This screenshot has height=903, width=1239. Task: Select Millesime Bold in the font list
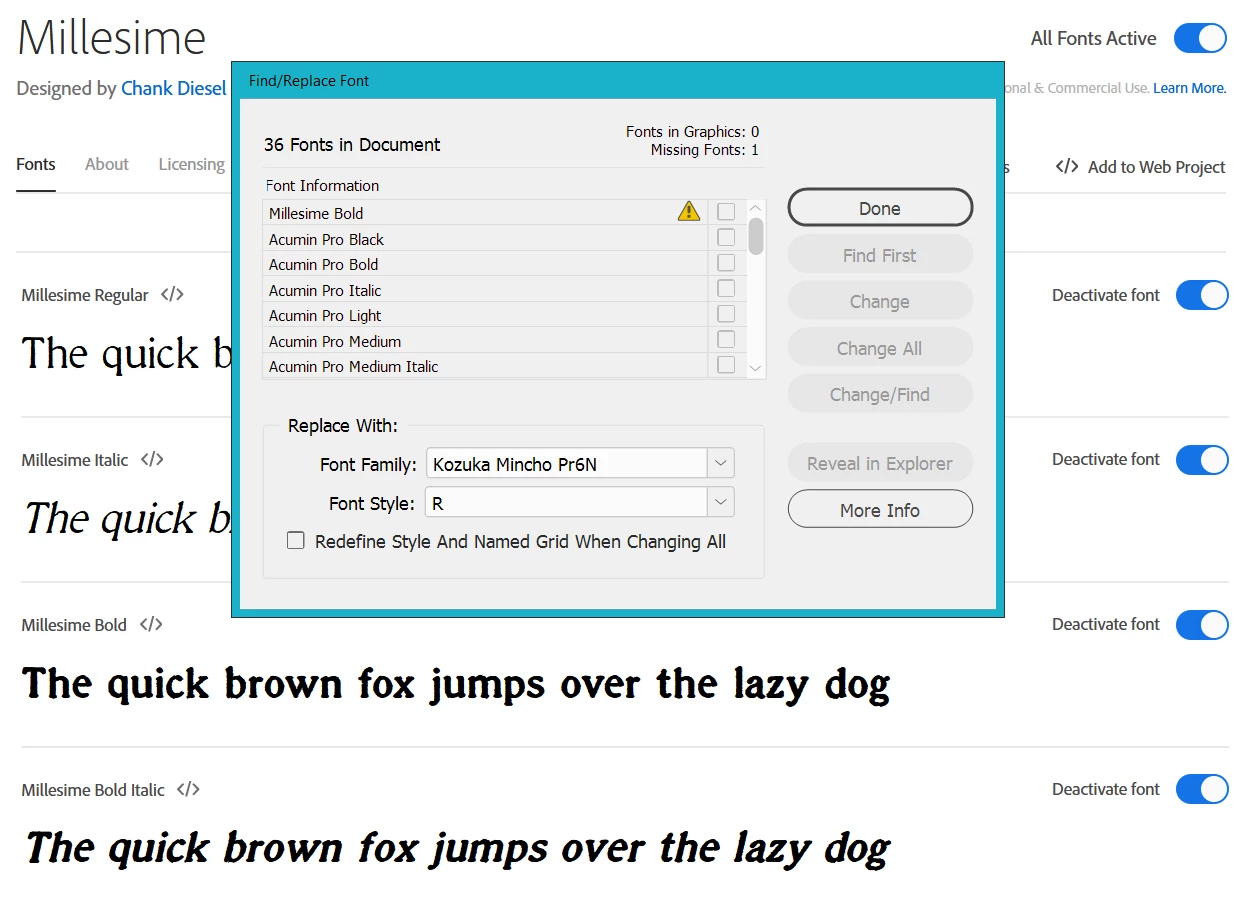485,213
